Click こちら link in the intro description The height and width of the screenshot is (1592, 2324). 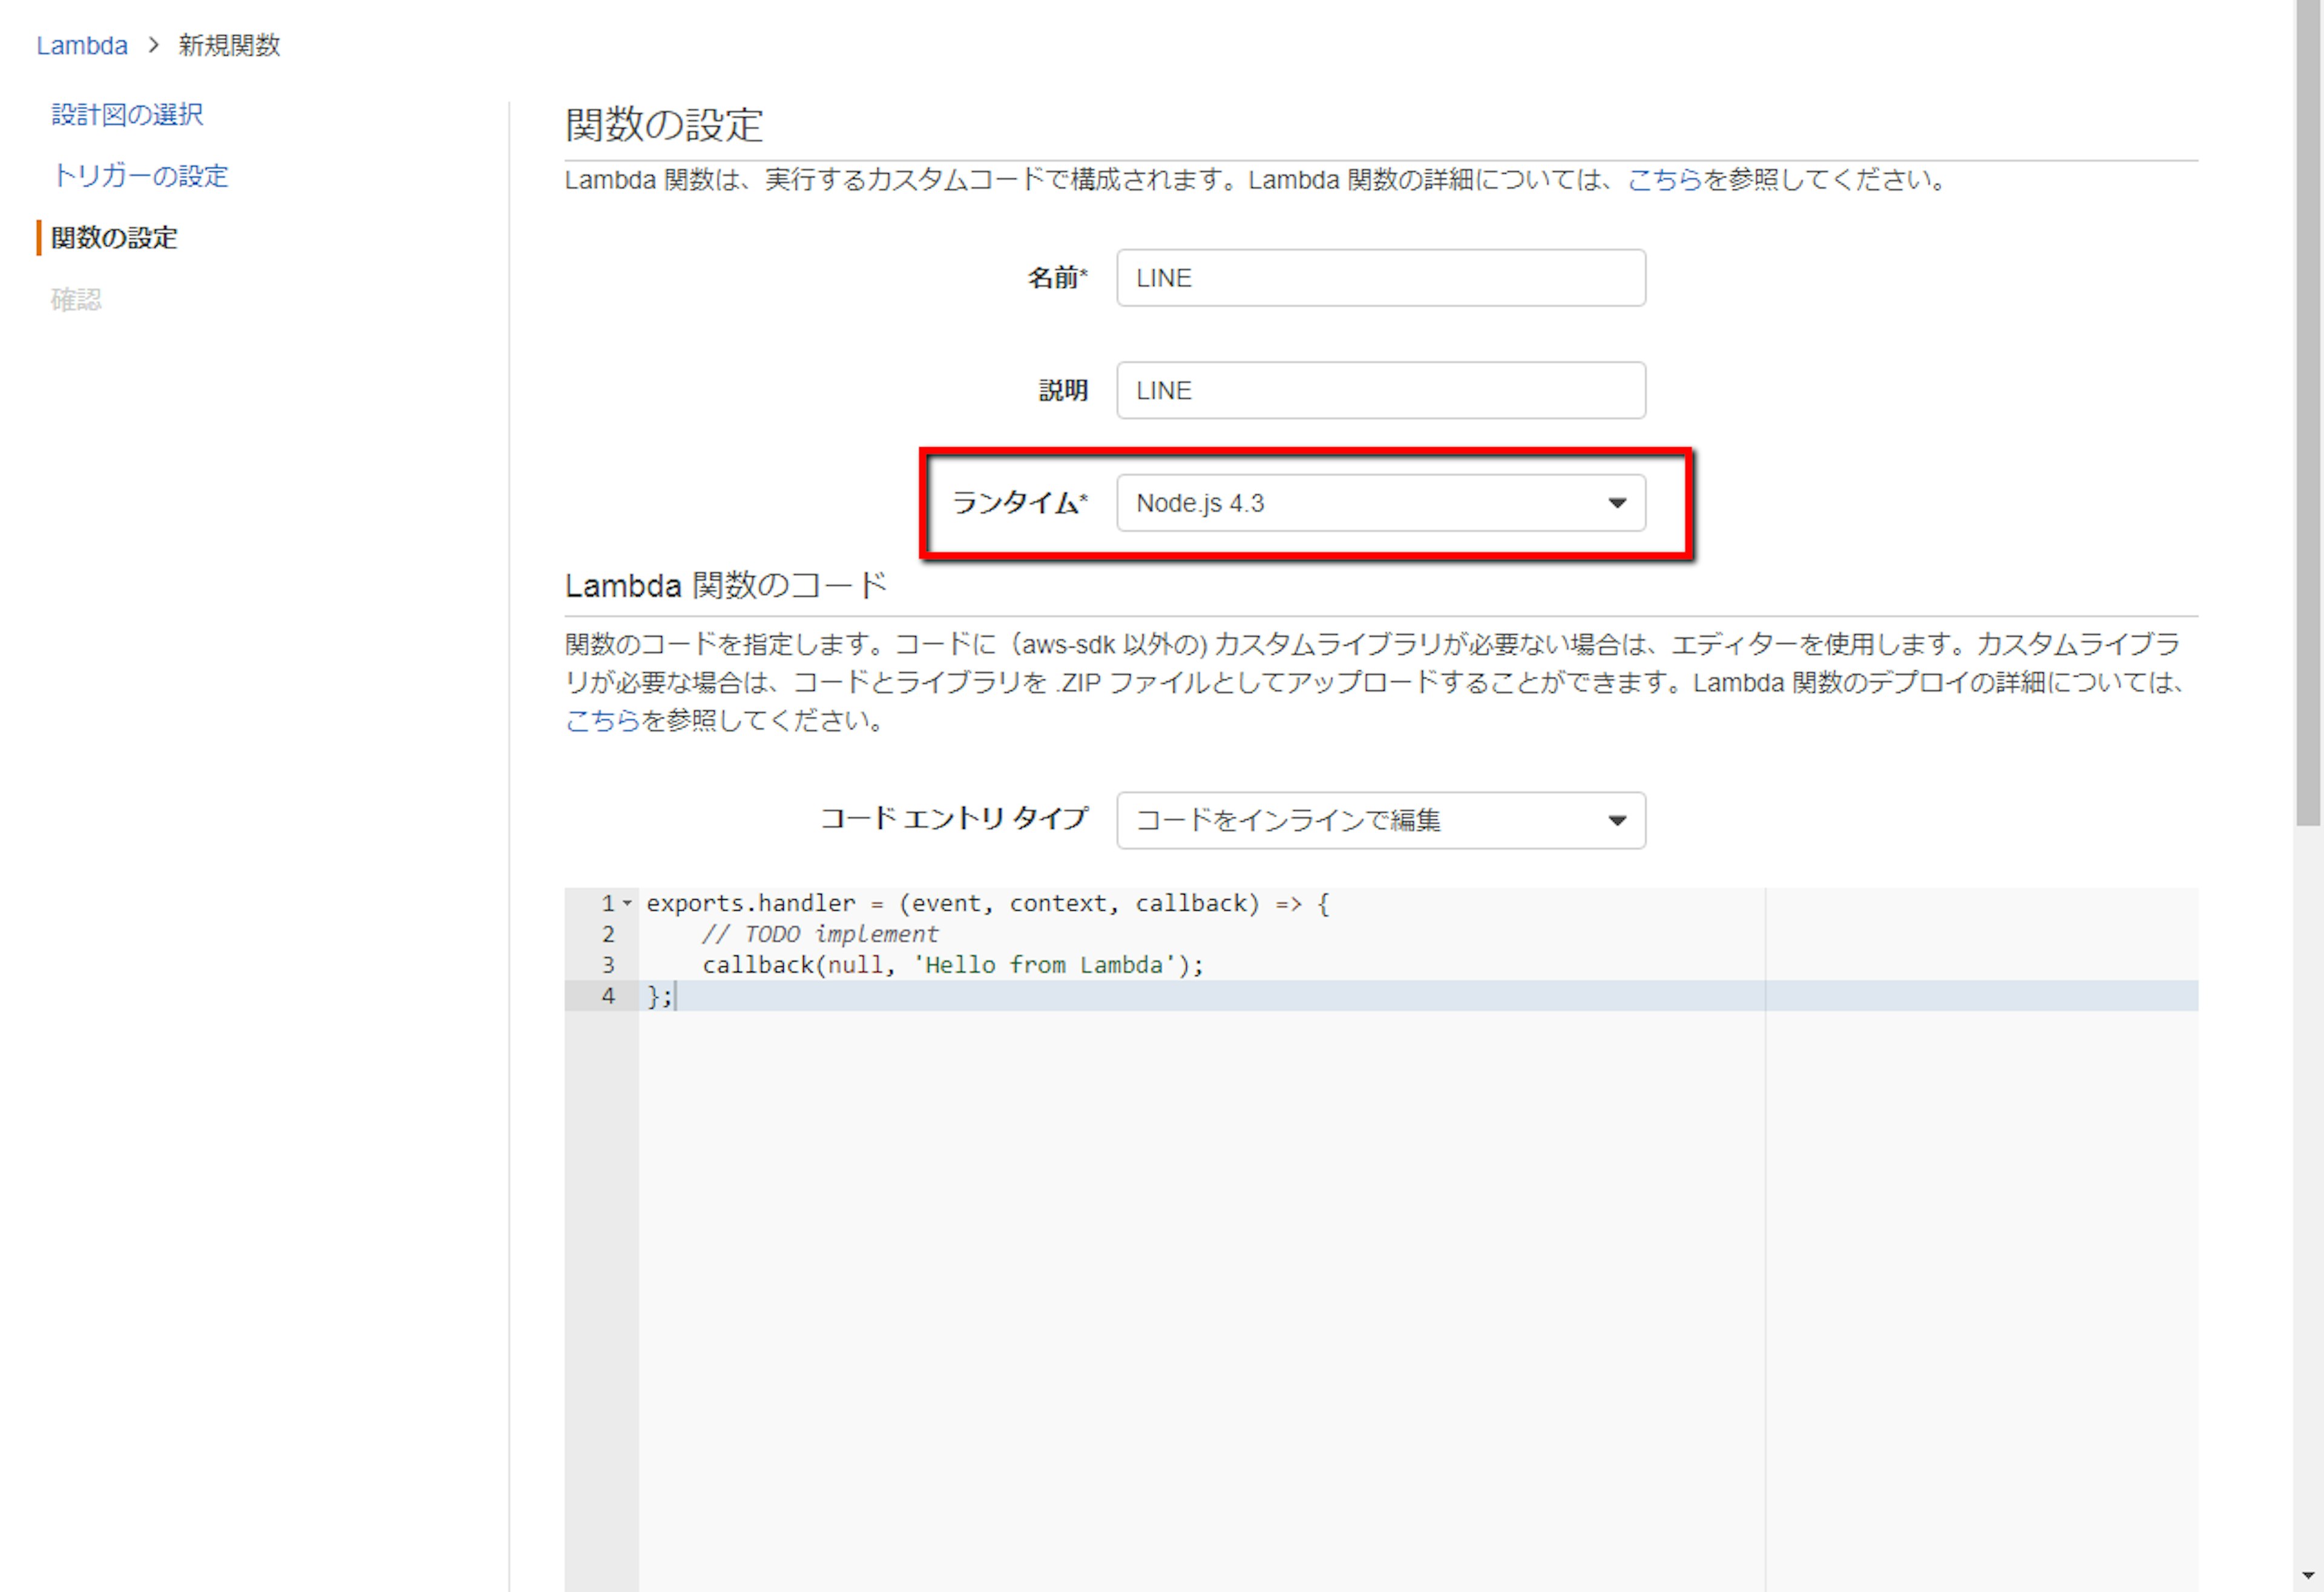tap(1664, 180)
